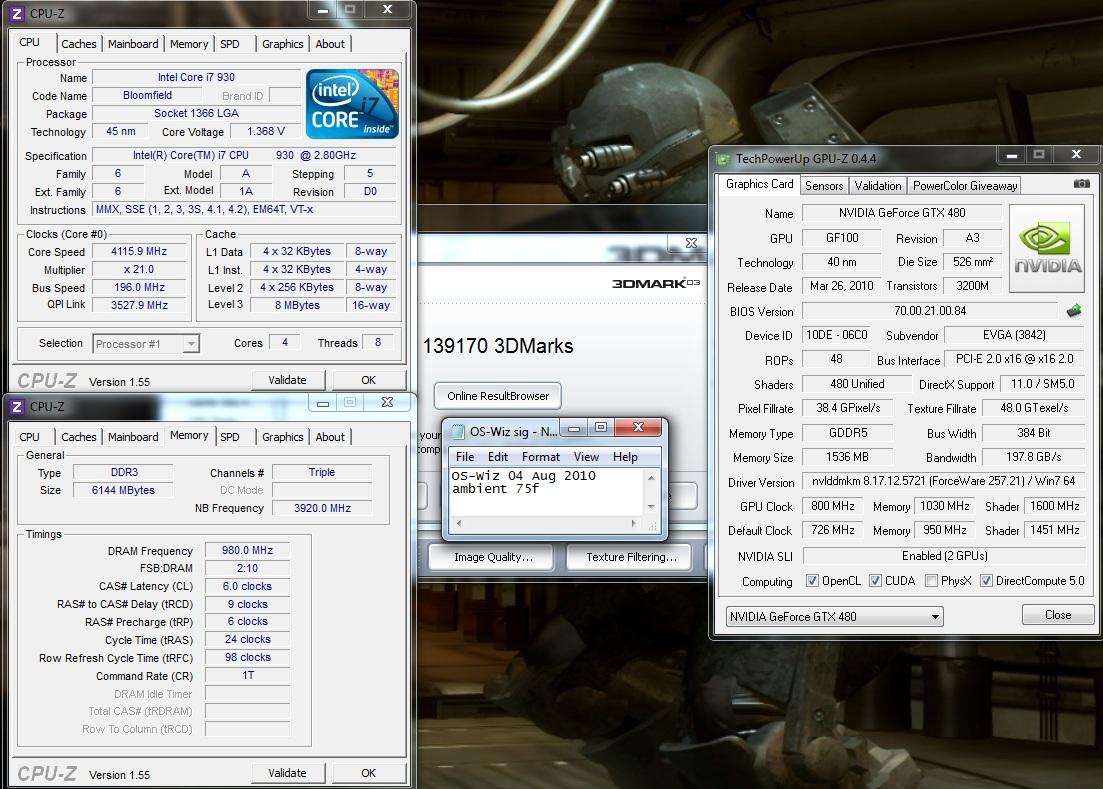Viewport: 1103px width, 789px height.
Task: Switch to Memory tab in top CPU-Z window
Action: tap(189, 44)
